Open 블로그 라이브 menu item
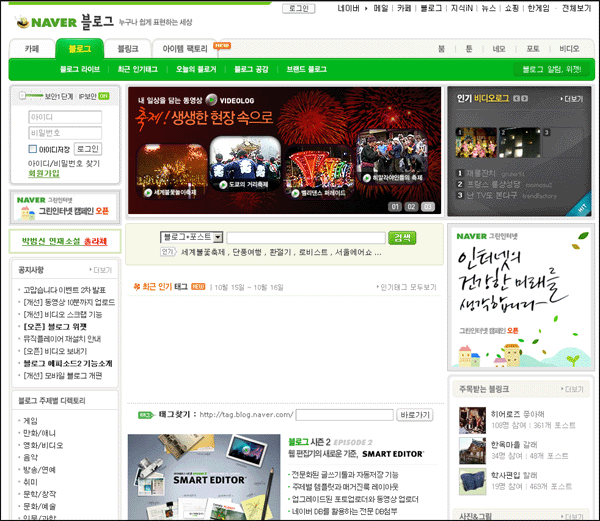This screenshot has width=600, height=521. tap(80, 69)
